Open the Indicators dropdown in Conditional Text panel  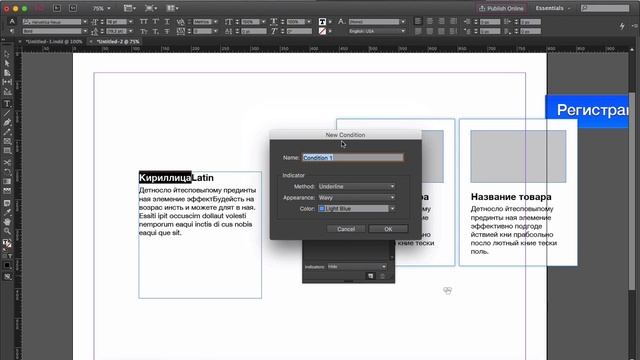coord(357,267)
